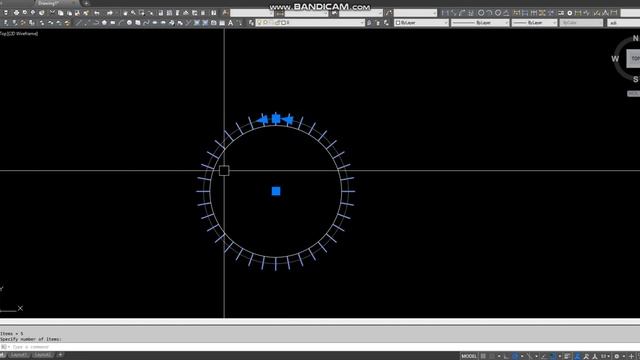Toggle object snap in status bar
Screen dimensions: 640x360
pyautogui.click(x=552, y=356)
